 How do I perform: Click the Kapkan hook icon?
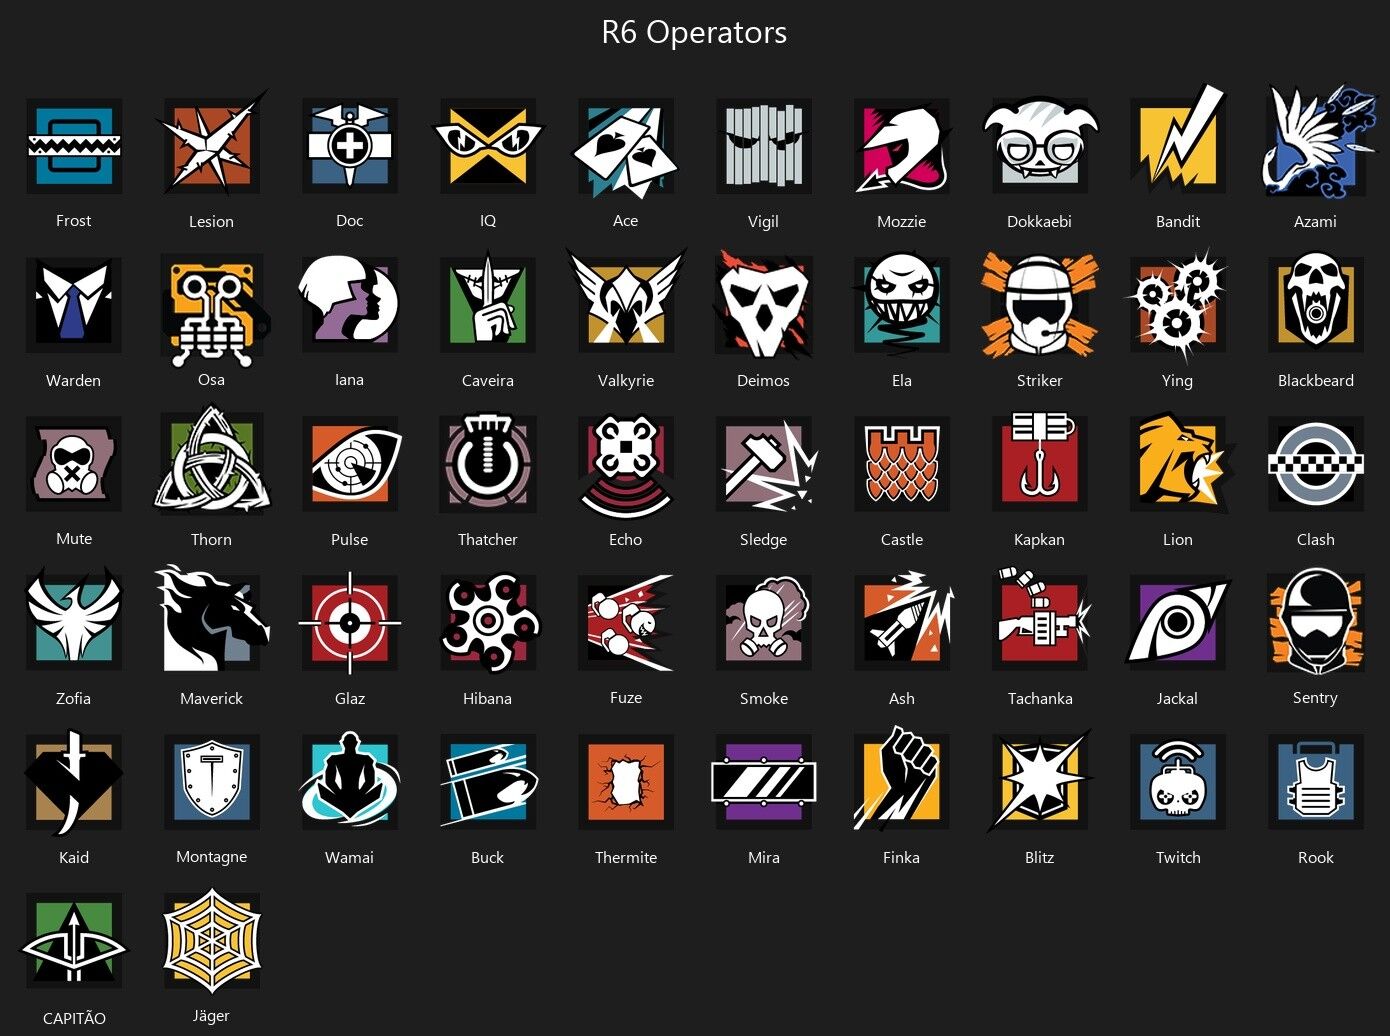[1040, 462]
